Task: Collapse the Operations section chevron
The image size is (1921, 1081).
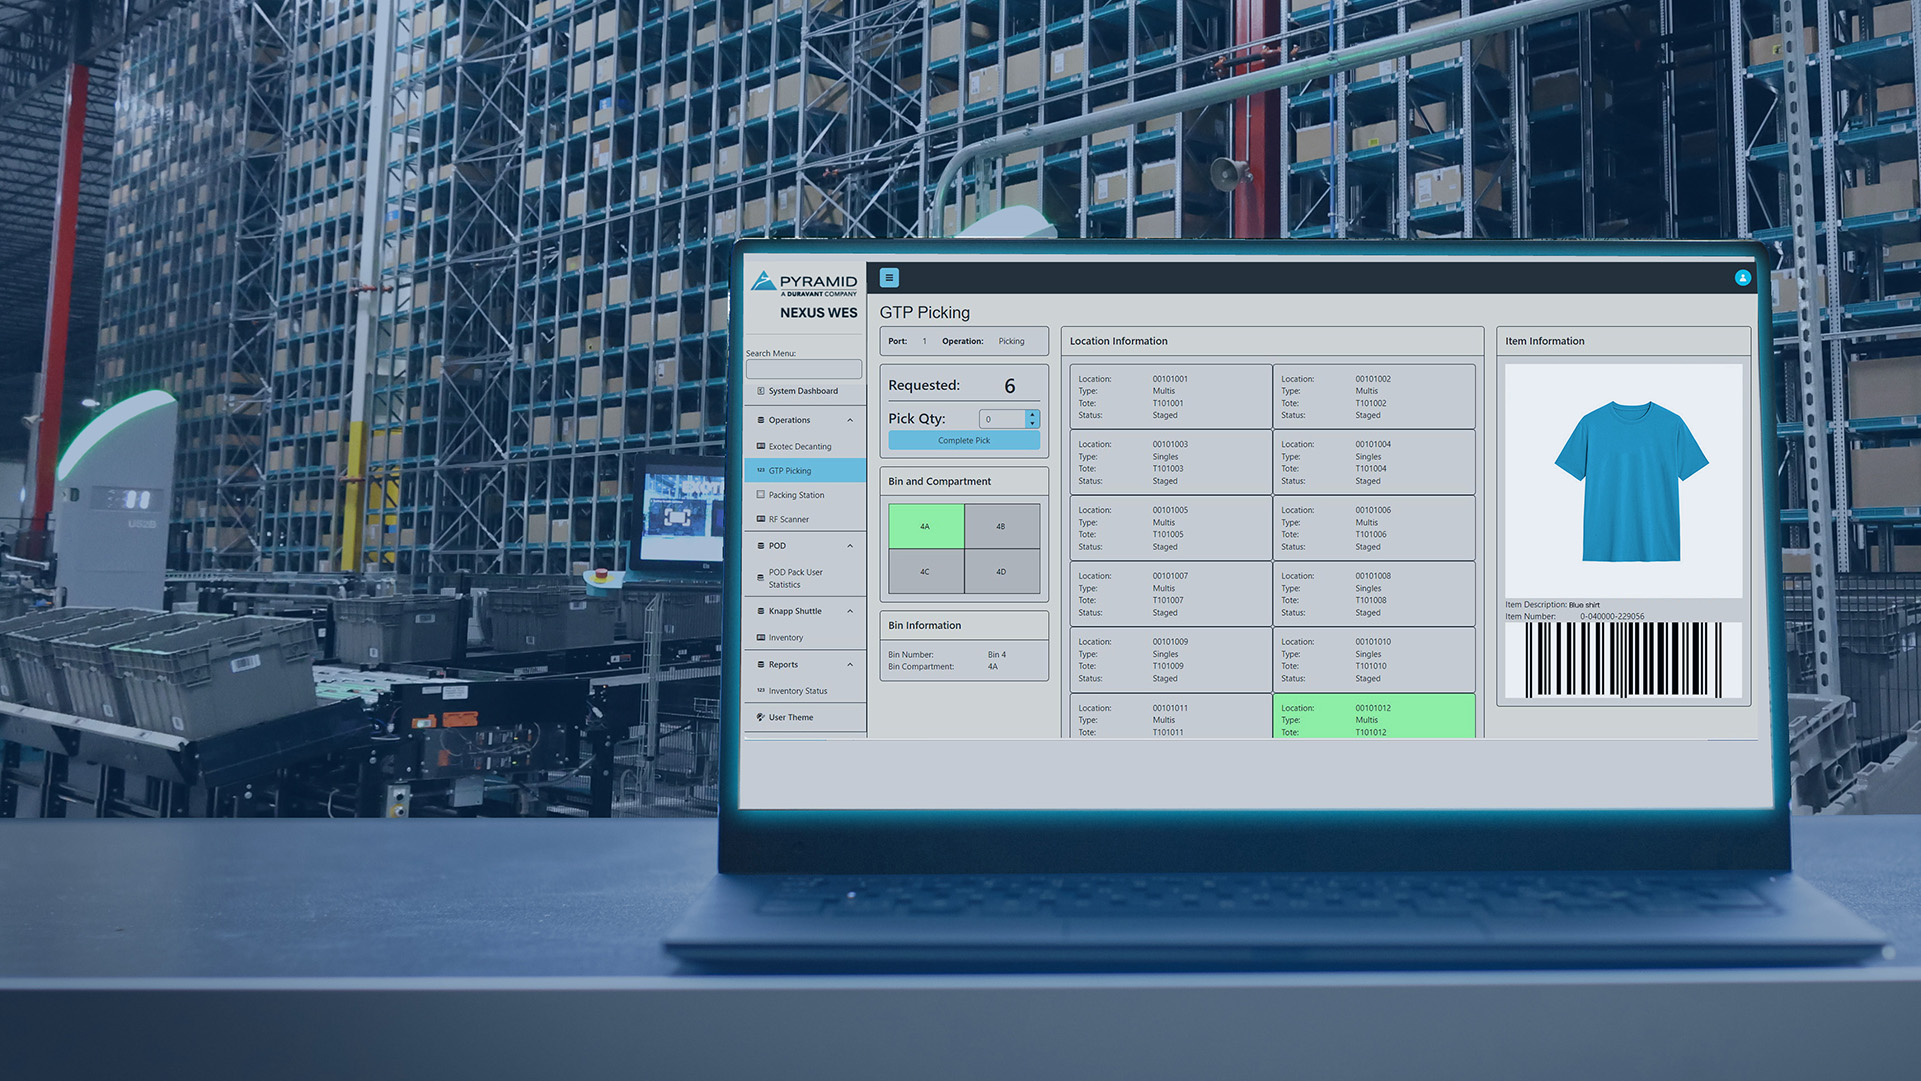Action: [850, 420]
